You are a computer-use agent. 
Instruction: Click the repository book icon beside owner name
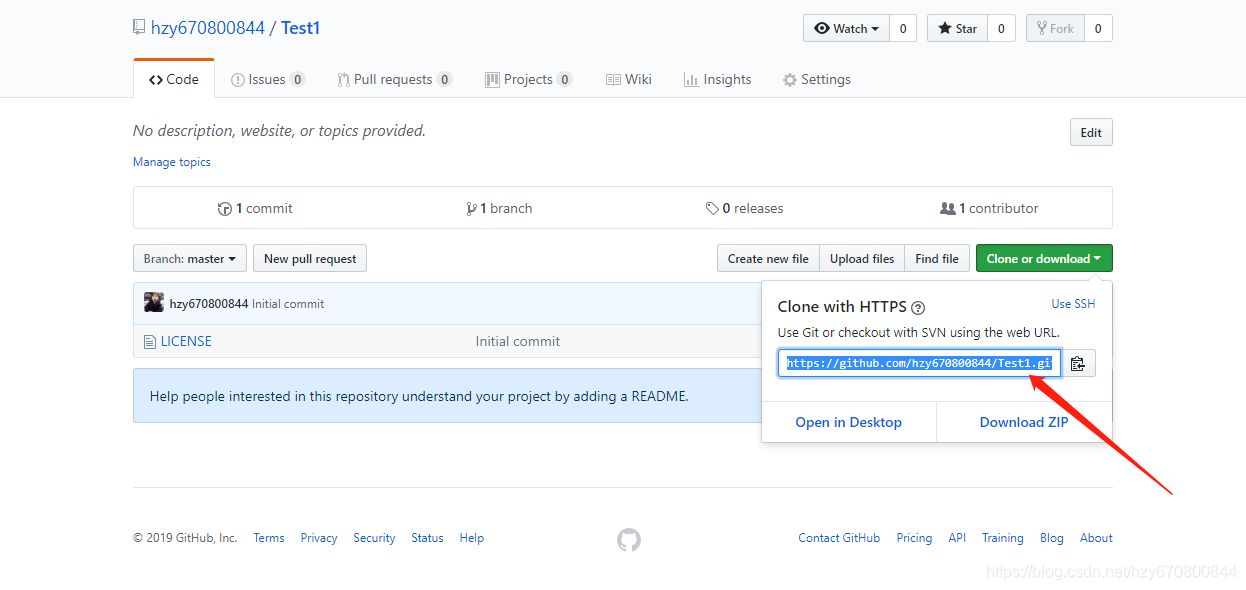(x=139, y=28)
